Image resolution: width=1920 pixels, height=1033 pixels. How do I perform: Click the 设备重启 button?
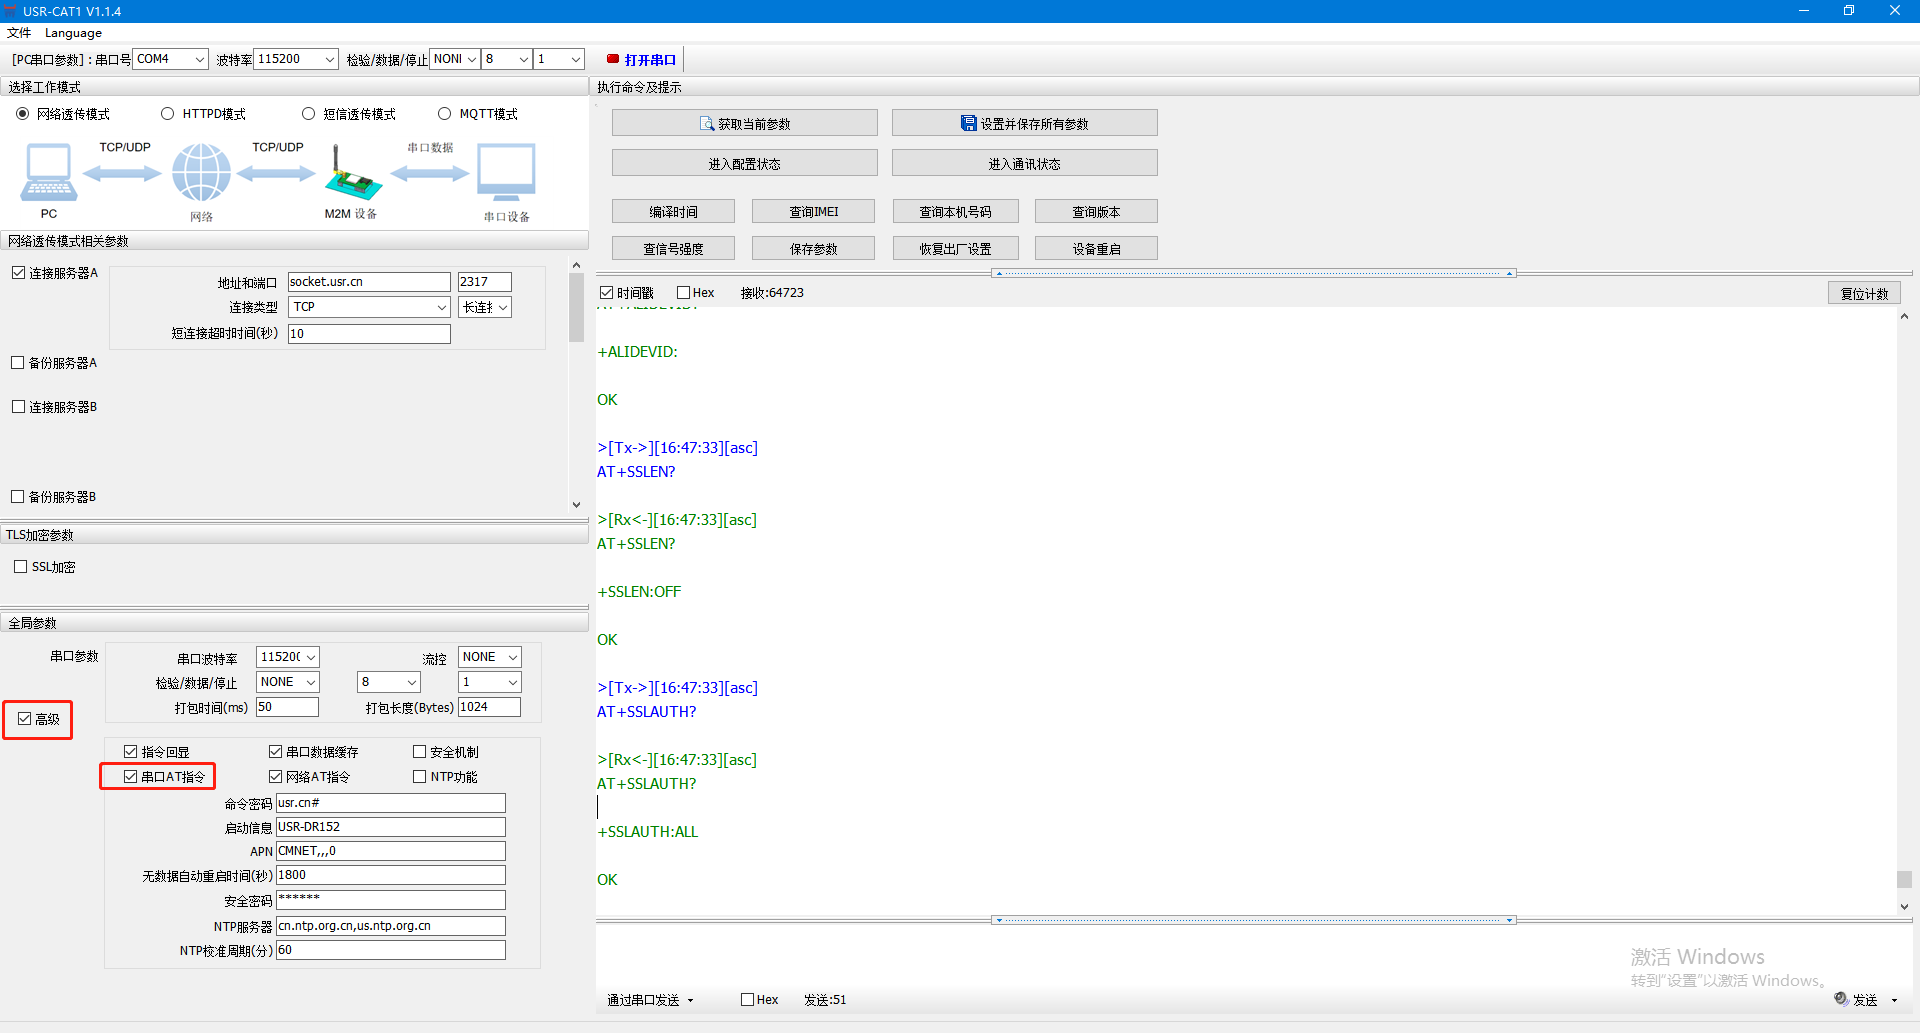coord(1096,249)
